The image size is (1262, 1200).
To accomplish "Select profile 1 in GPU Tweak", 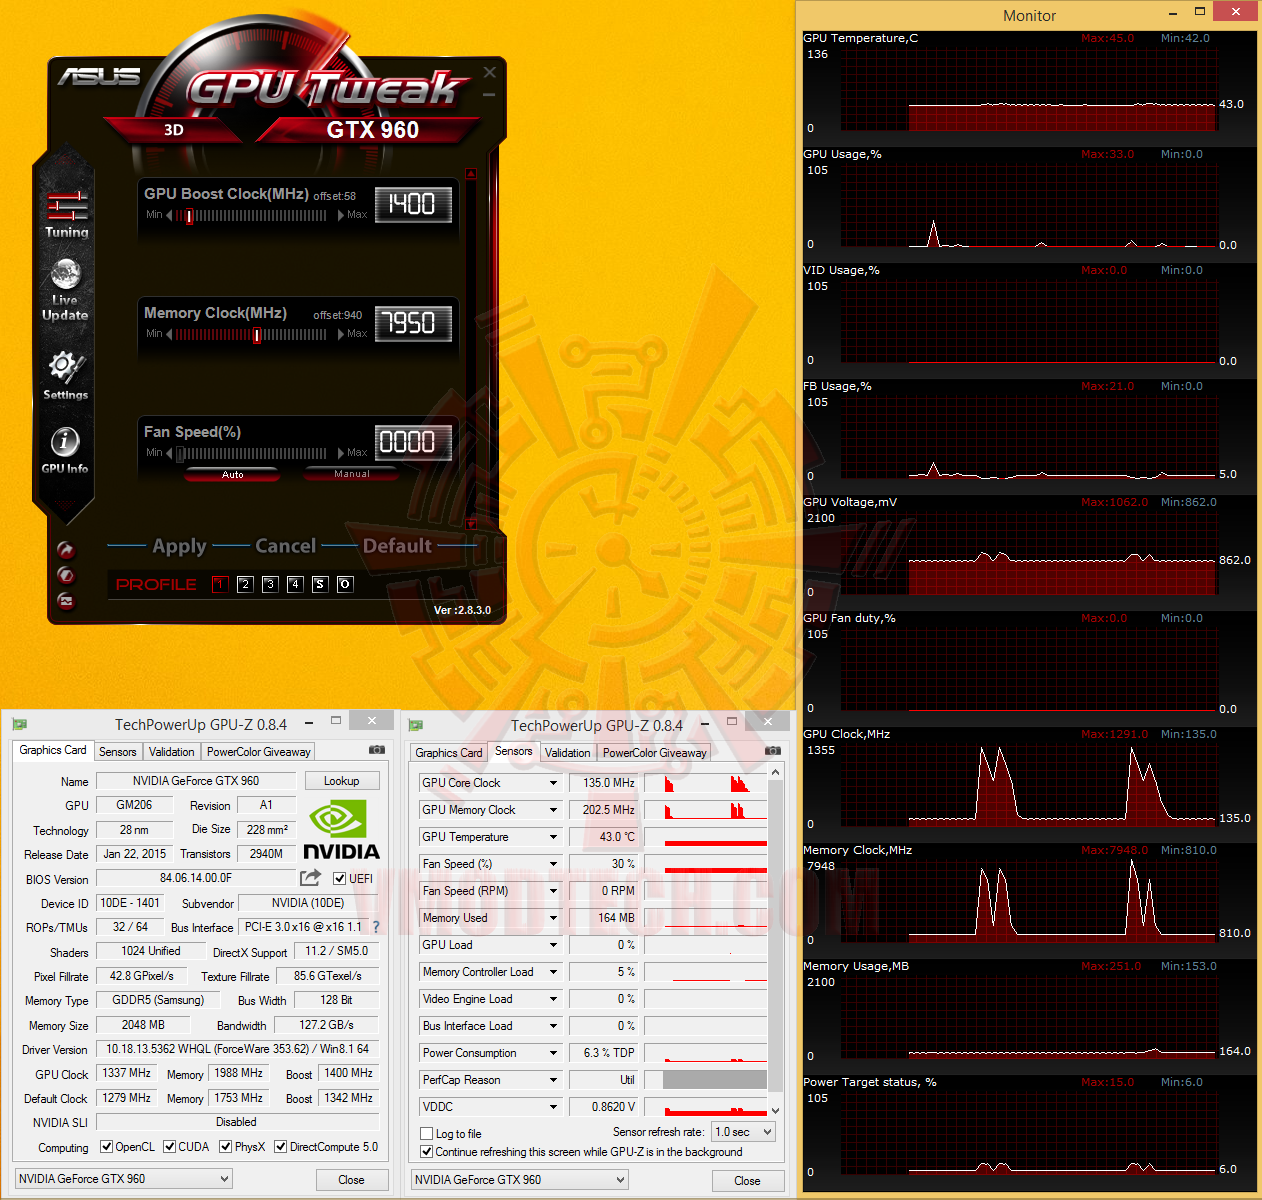I will (220, 584).
